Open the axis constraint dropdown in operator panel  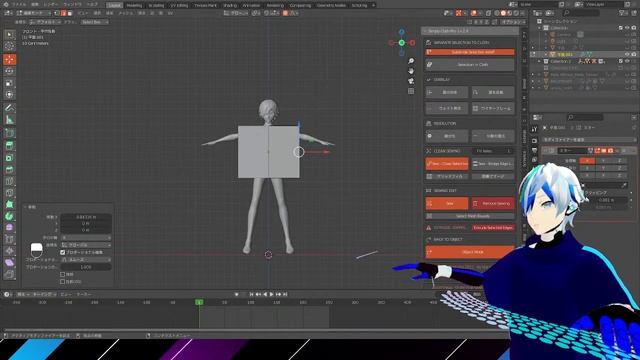[x=86, y=238]
